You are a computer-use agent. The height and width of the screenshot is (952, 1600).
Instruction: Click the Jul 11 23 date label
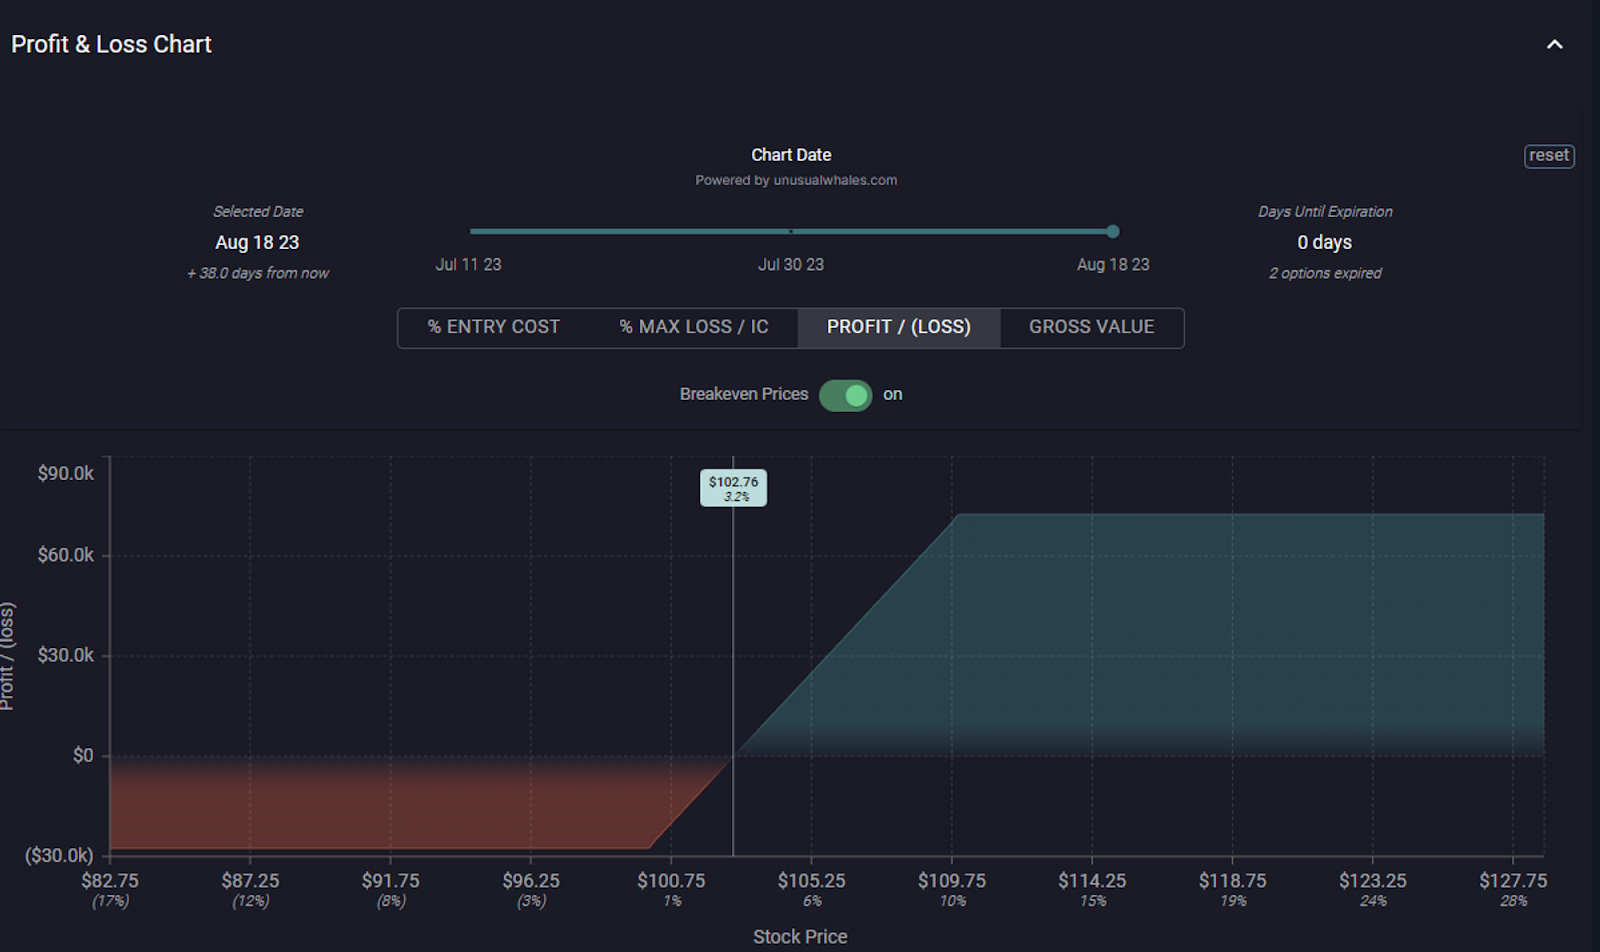(468, 264)
